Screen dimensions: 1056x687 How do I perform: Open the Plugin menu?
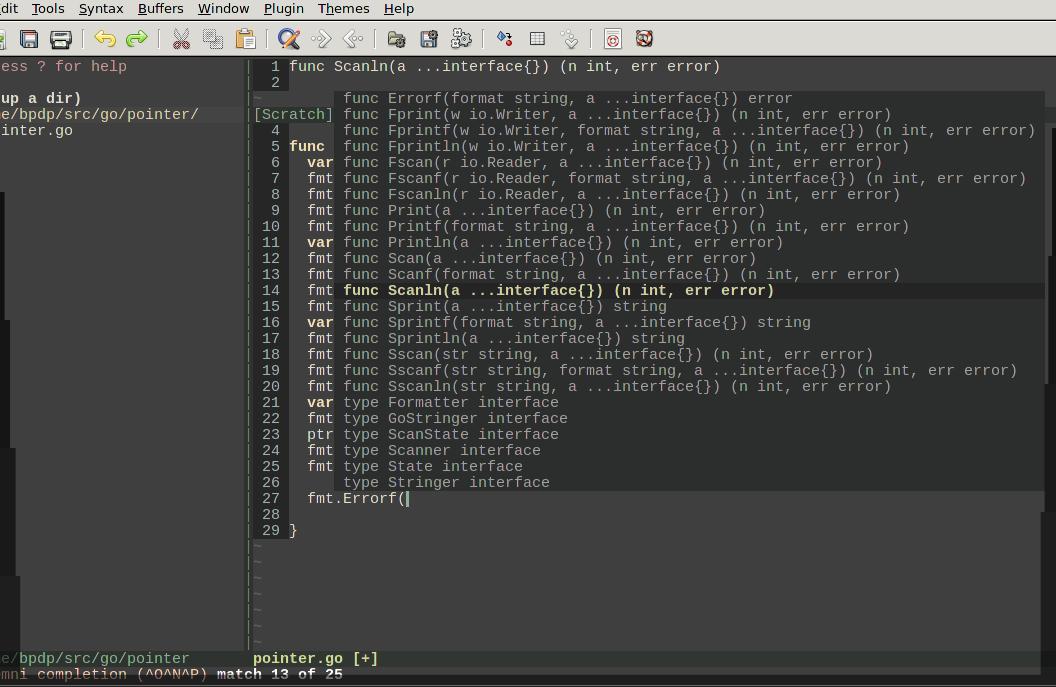(284, 9)
